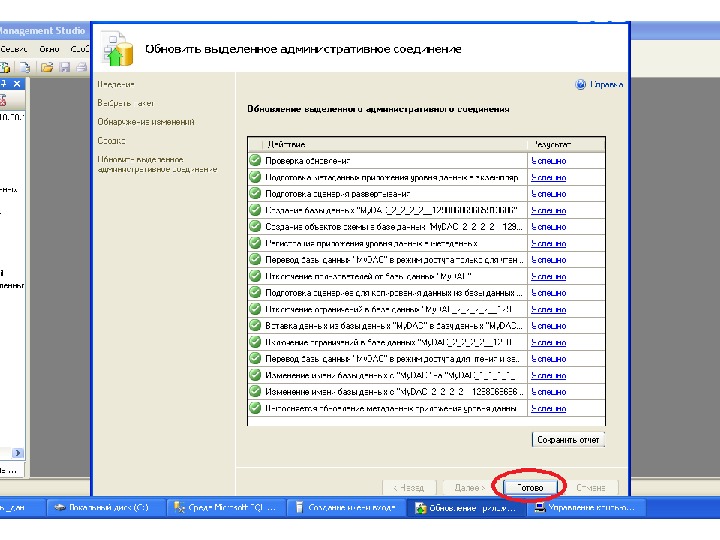Click Обновить выделенное административное соединение sidebar step
This screenshot has width=720, height=540.
click(x=157, y=164)
